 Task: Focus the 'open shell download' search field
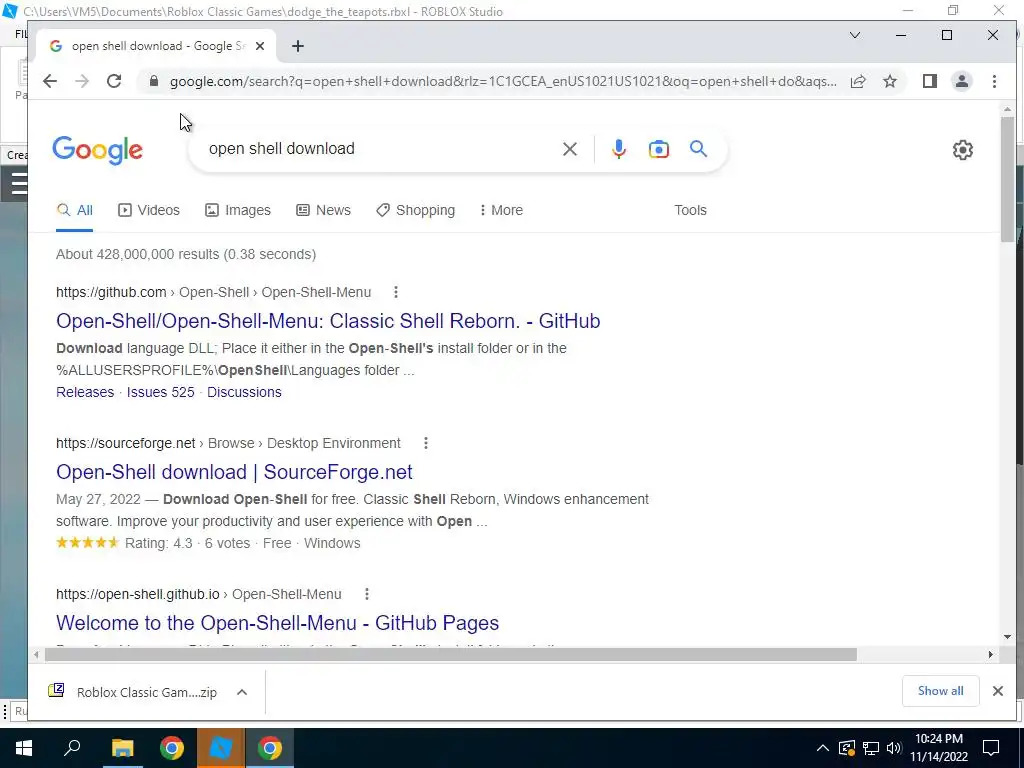coord(379,149)
